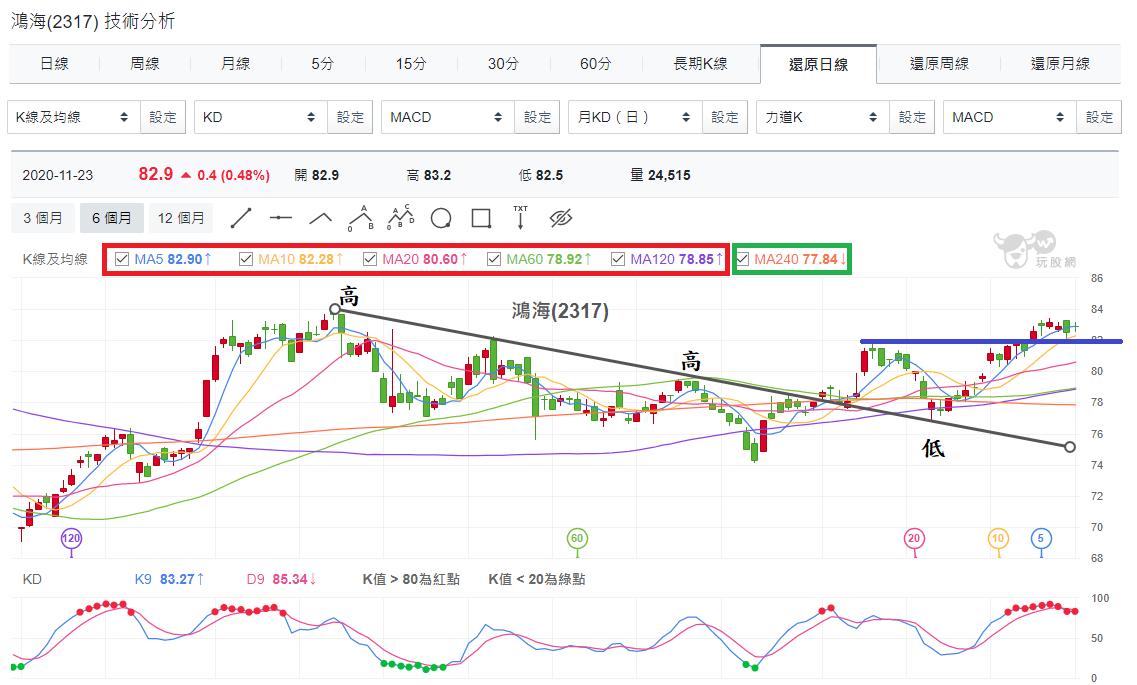Click the 鴻海(2317) 技術分析 page title
Image resolution: width=1137 pixels, height=685 pixels.
[93, 21]
